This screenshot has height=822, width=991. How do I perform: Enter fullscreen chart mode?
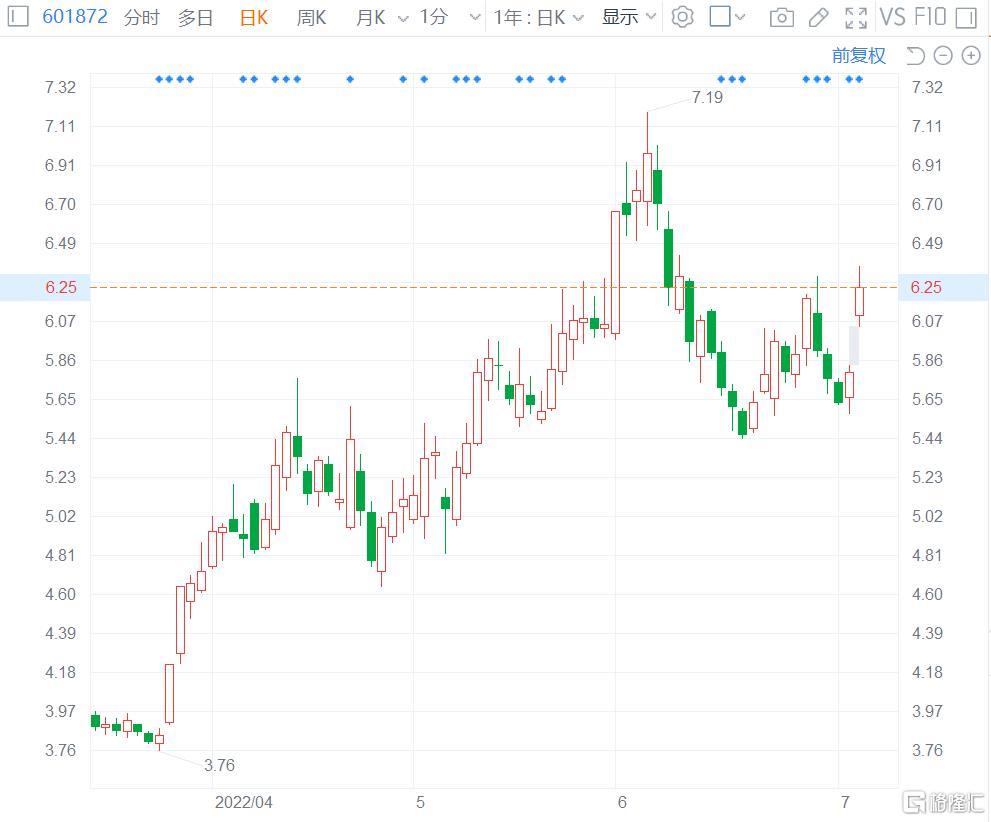tap(856, 18)
